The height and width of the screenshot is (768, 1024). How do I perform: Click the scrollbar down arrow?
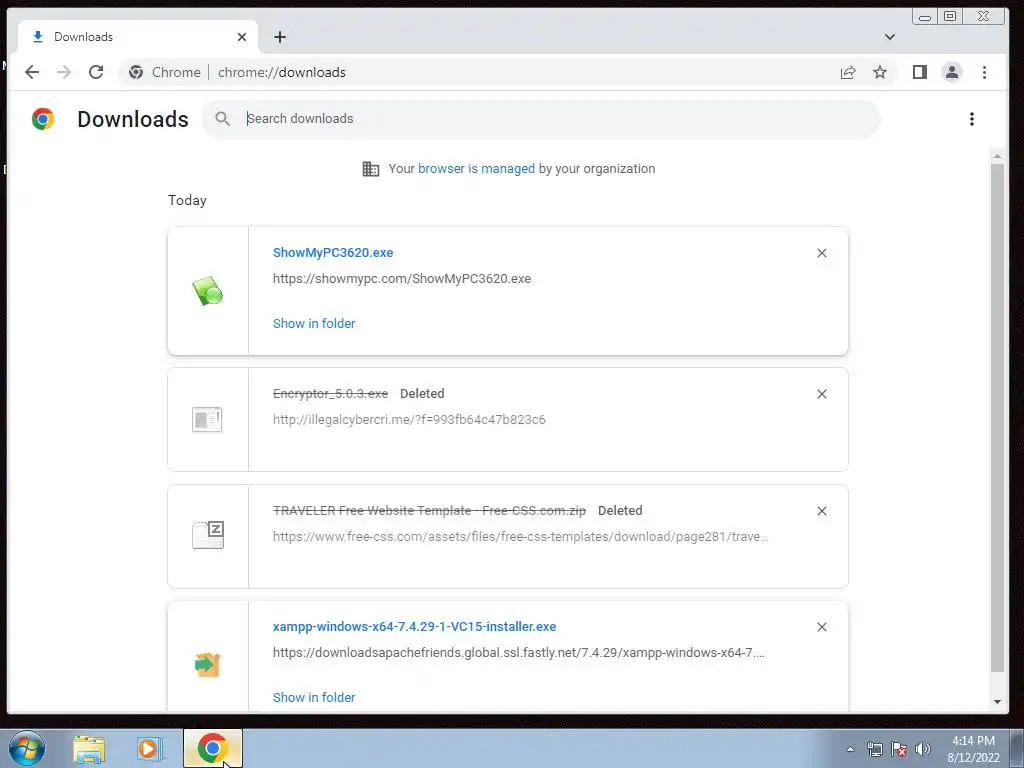pos(997,702)
